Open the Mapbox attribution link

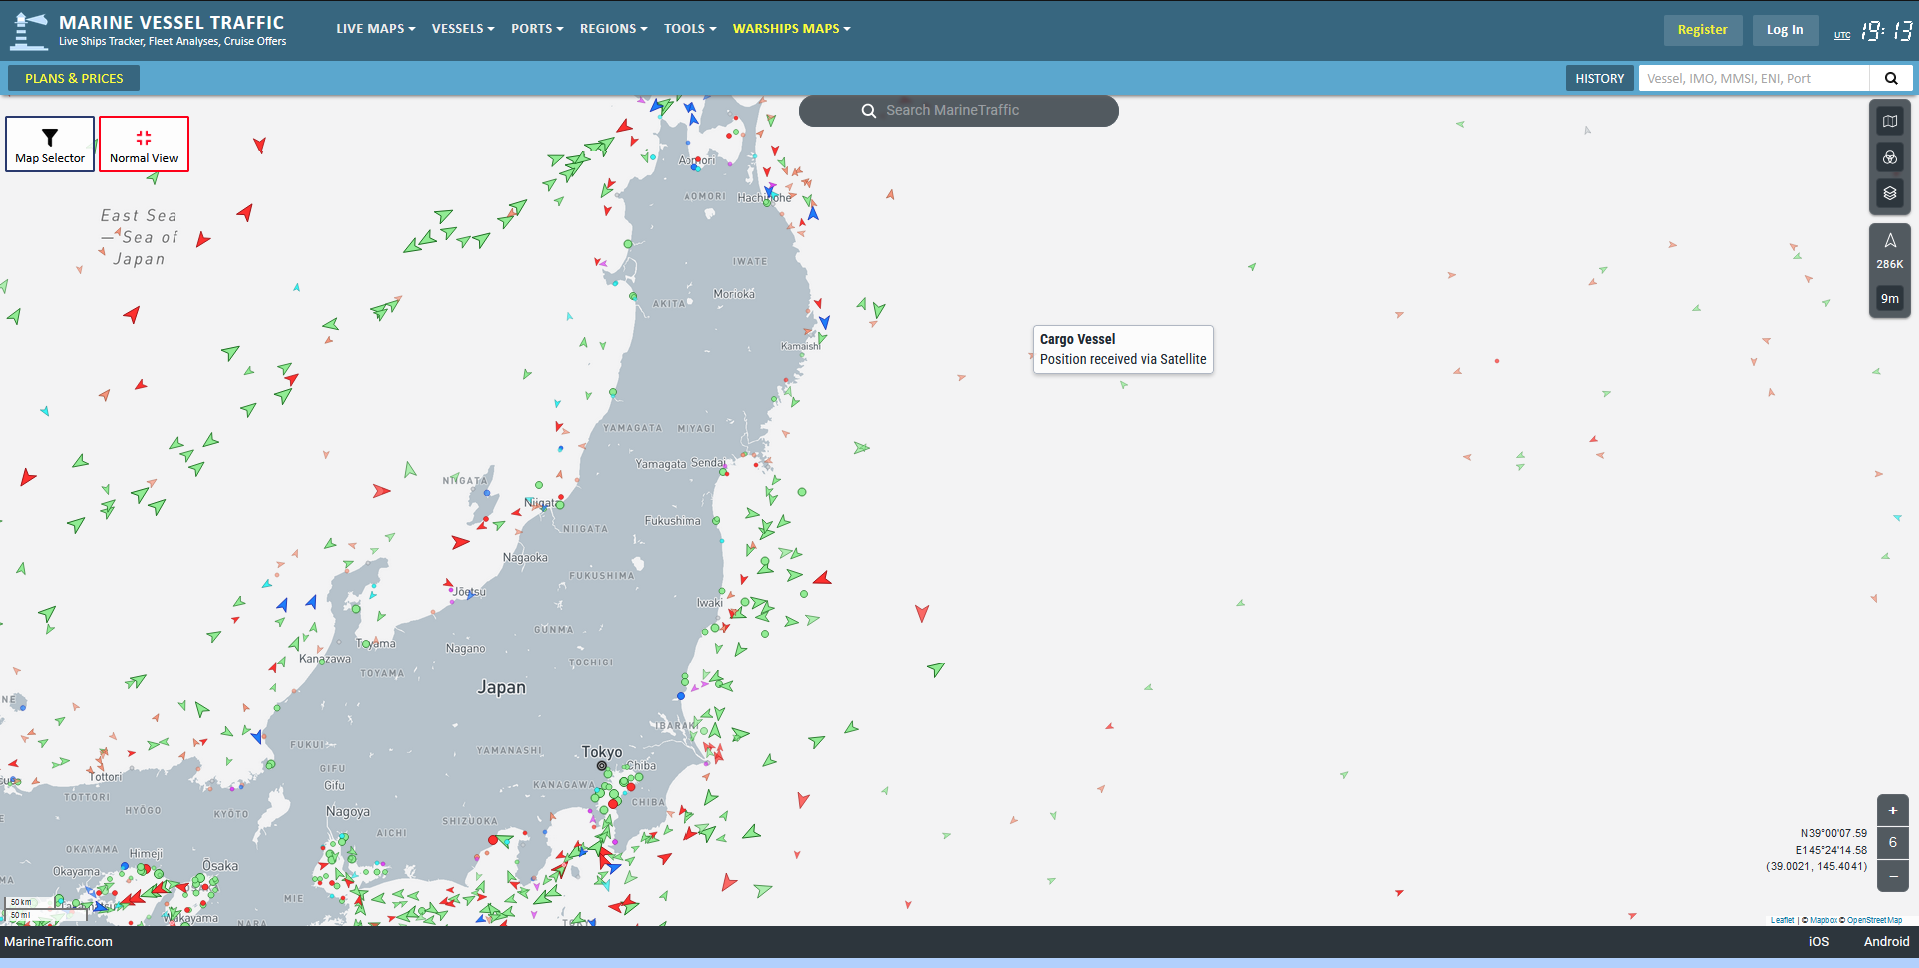[1823, 920]
